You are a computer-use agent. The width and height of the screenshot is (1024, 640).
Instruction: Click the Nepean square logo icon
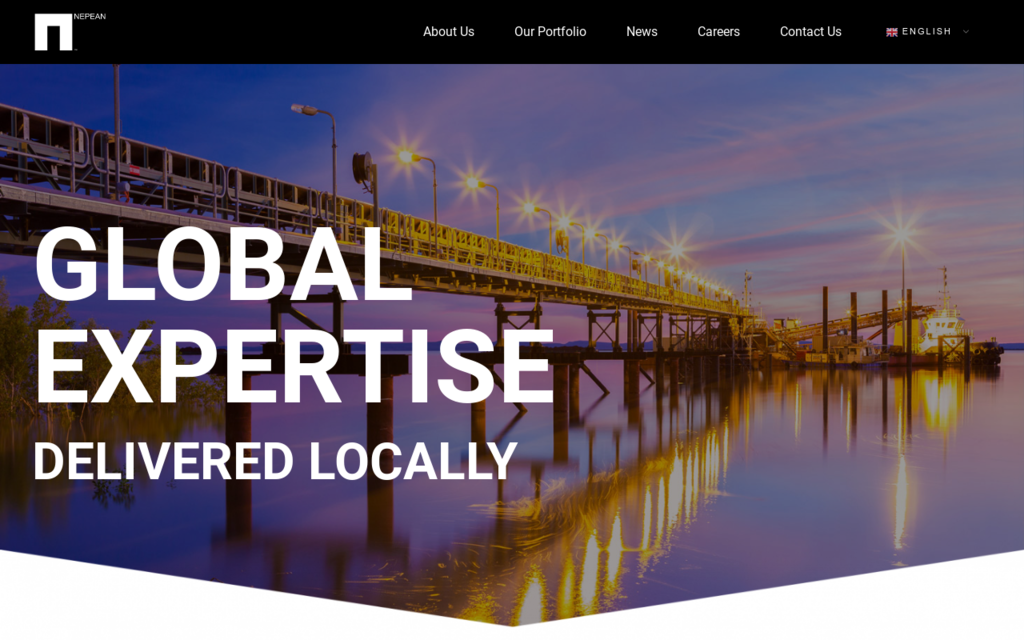pyautogui.click(x=53, y=32)
